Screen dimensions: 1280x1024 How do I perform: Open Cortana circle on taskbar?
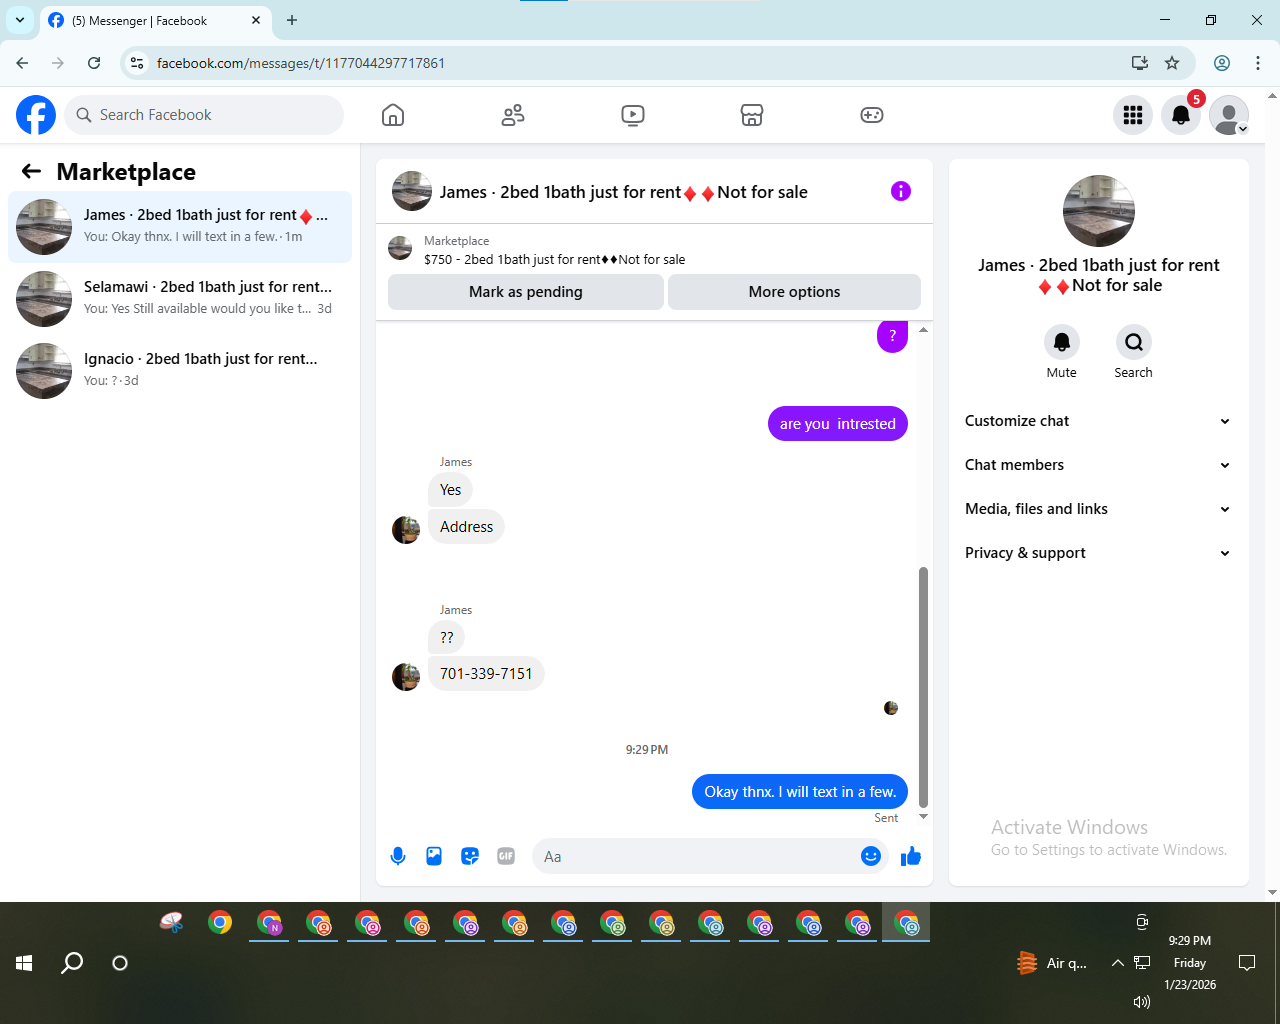(120, 963)
